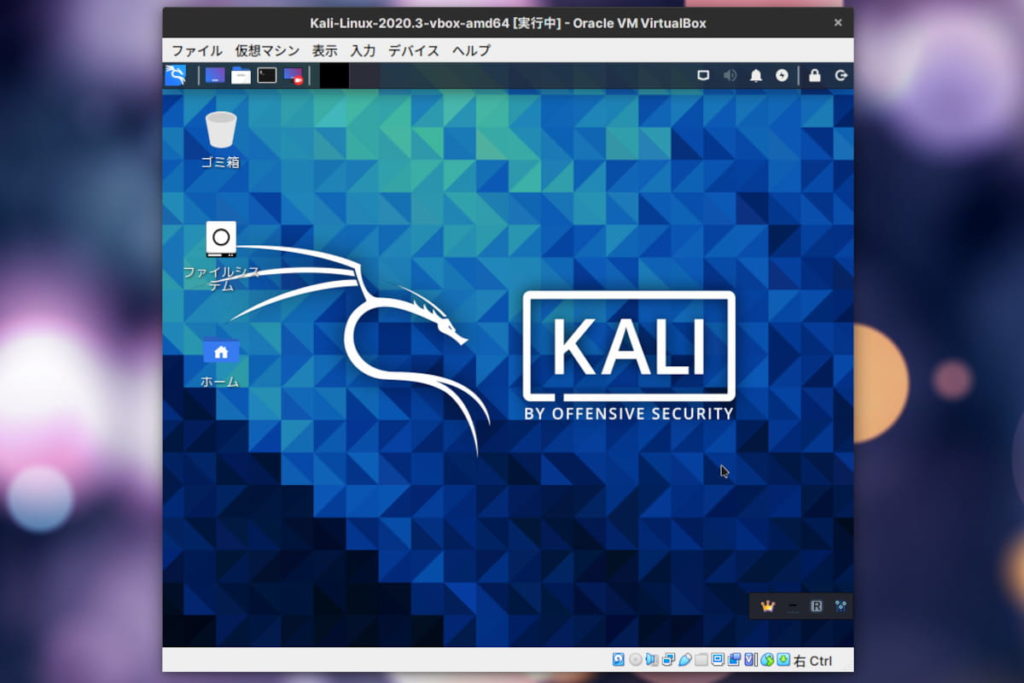This screenshot has height=683, width=1024.
Task: Toggle mute using the speaker icon in the panel
Action: tap(729, 75)
